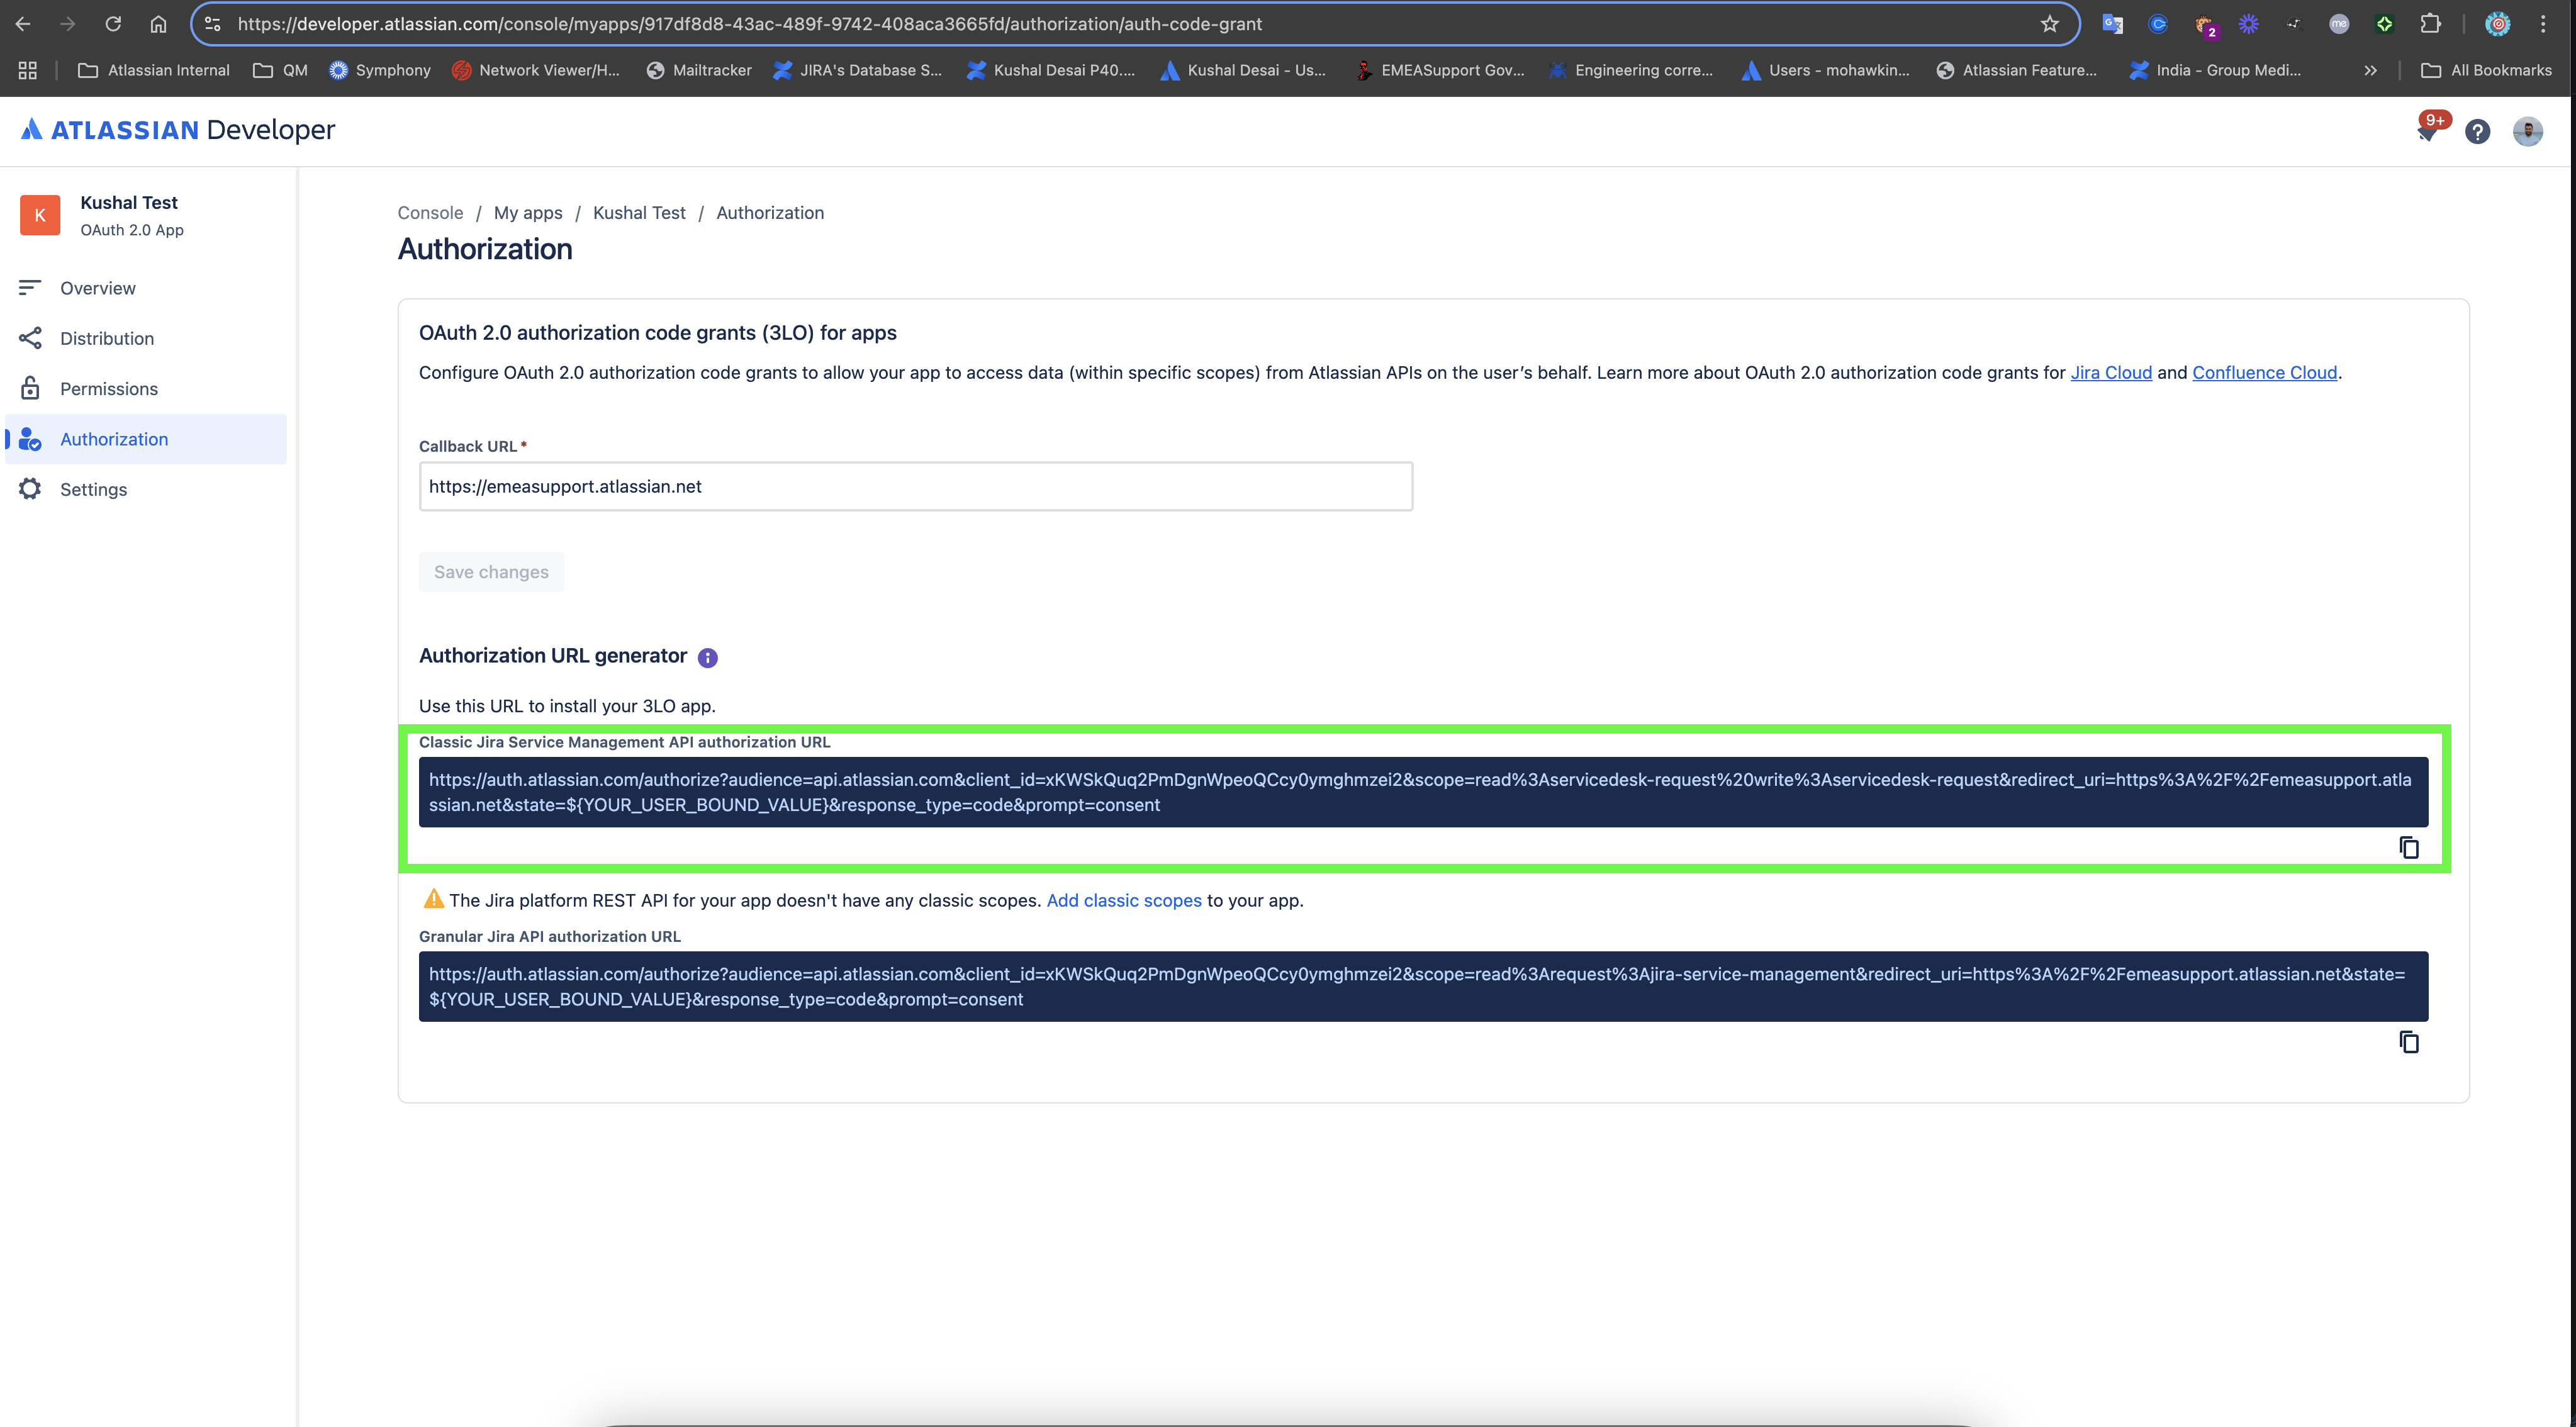Expand hidden bookmarks with the chevron
This screenshot has width=2576, height=1427.
click(2370, 70)
